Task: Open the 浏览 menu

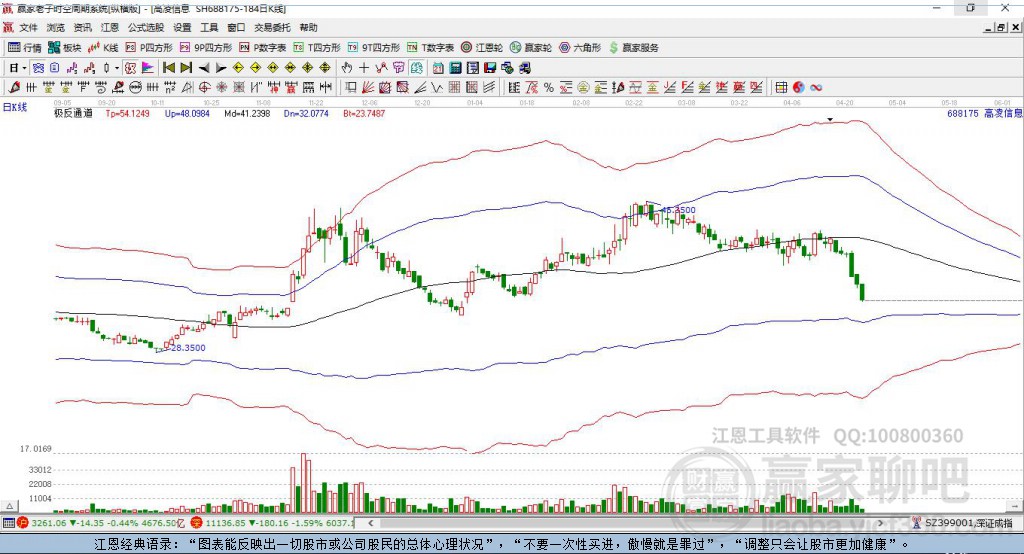Action: 56,27
